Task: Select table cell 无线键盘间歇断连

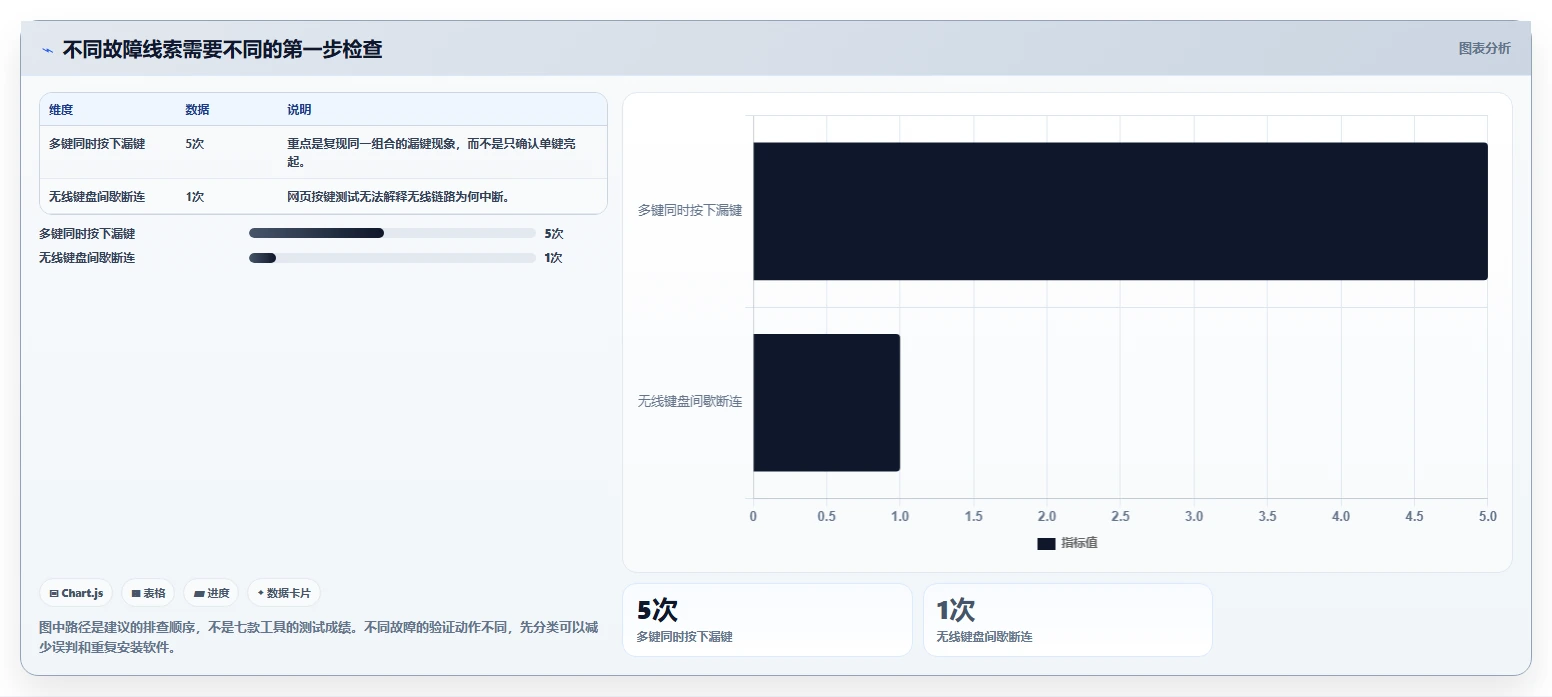Action: pos(97,197)
